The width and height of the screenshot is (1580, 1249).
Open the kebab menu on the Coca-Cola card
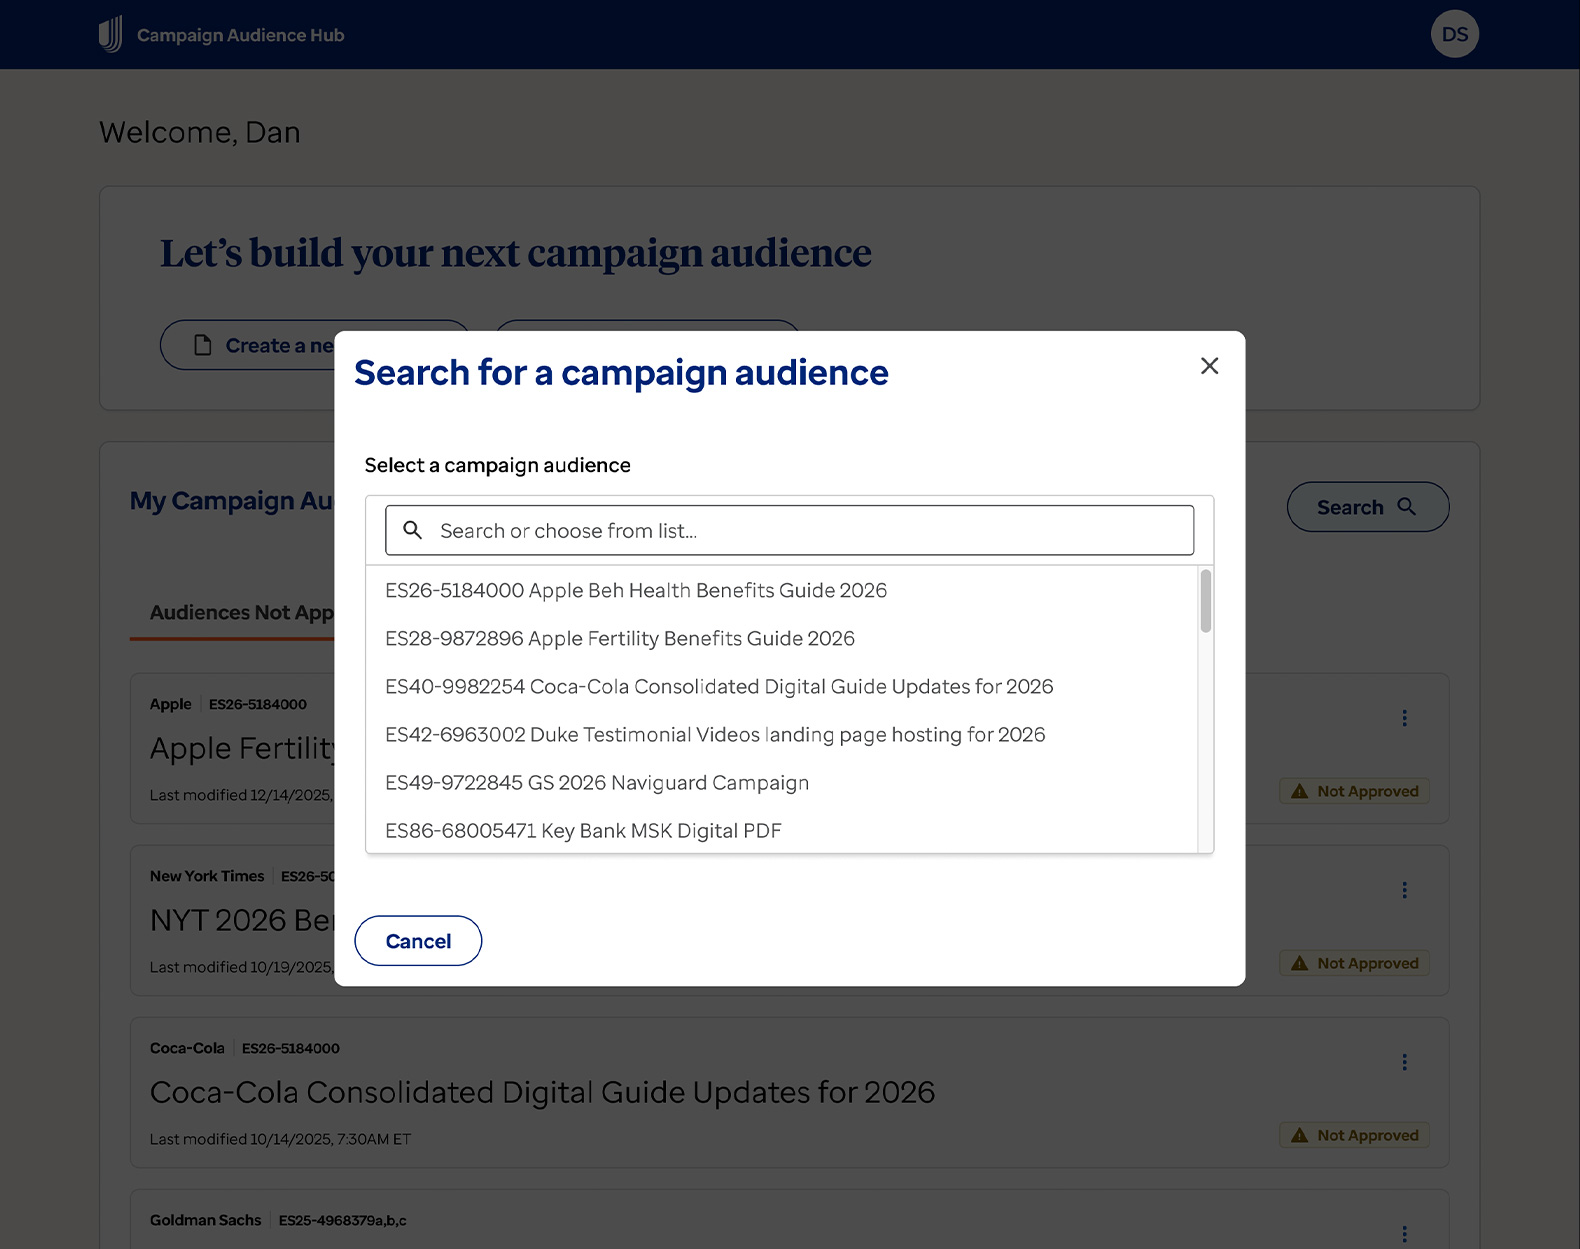click(x=1404, y=1062)
